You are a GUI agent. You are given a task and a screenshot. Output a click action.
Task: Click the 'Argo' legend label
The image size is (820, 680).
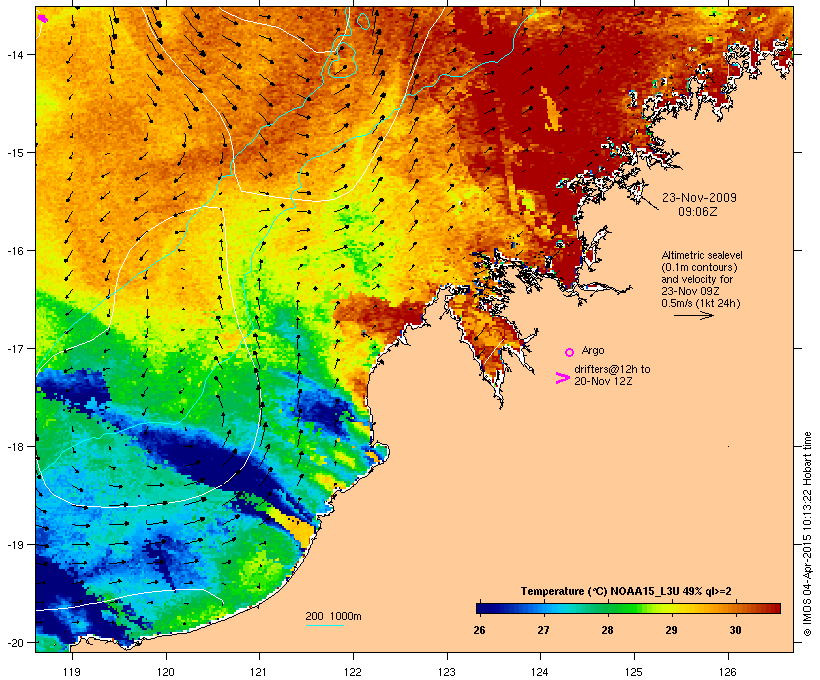coord(593,350)
